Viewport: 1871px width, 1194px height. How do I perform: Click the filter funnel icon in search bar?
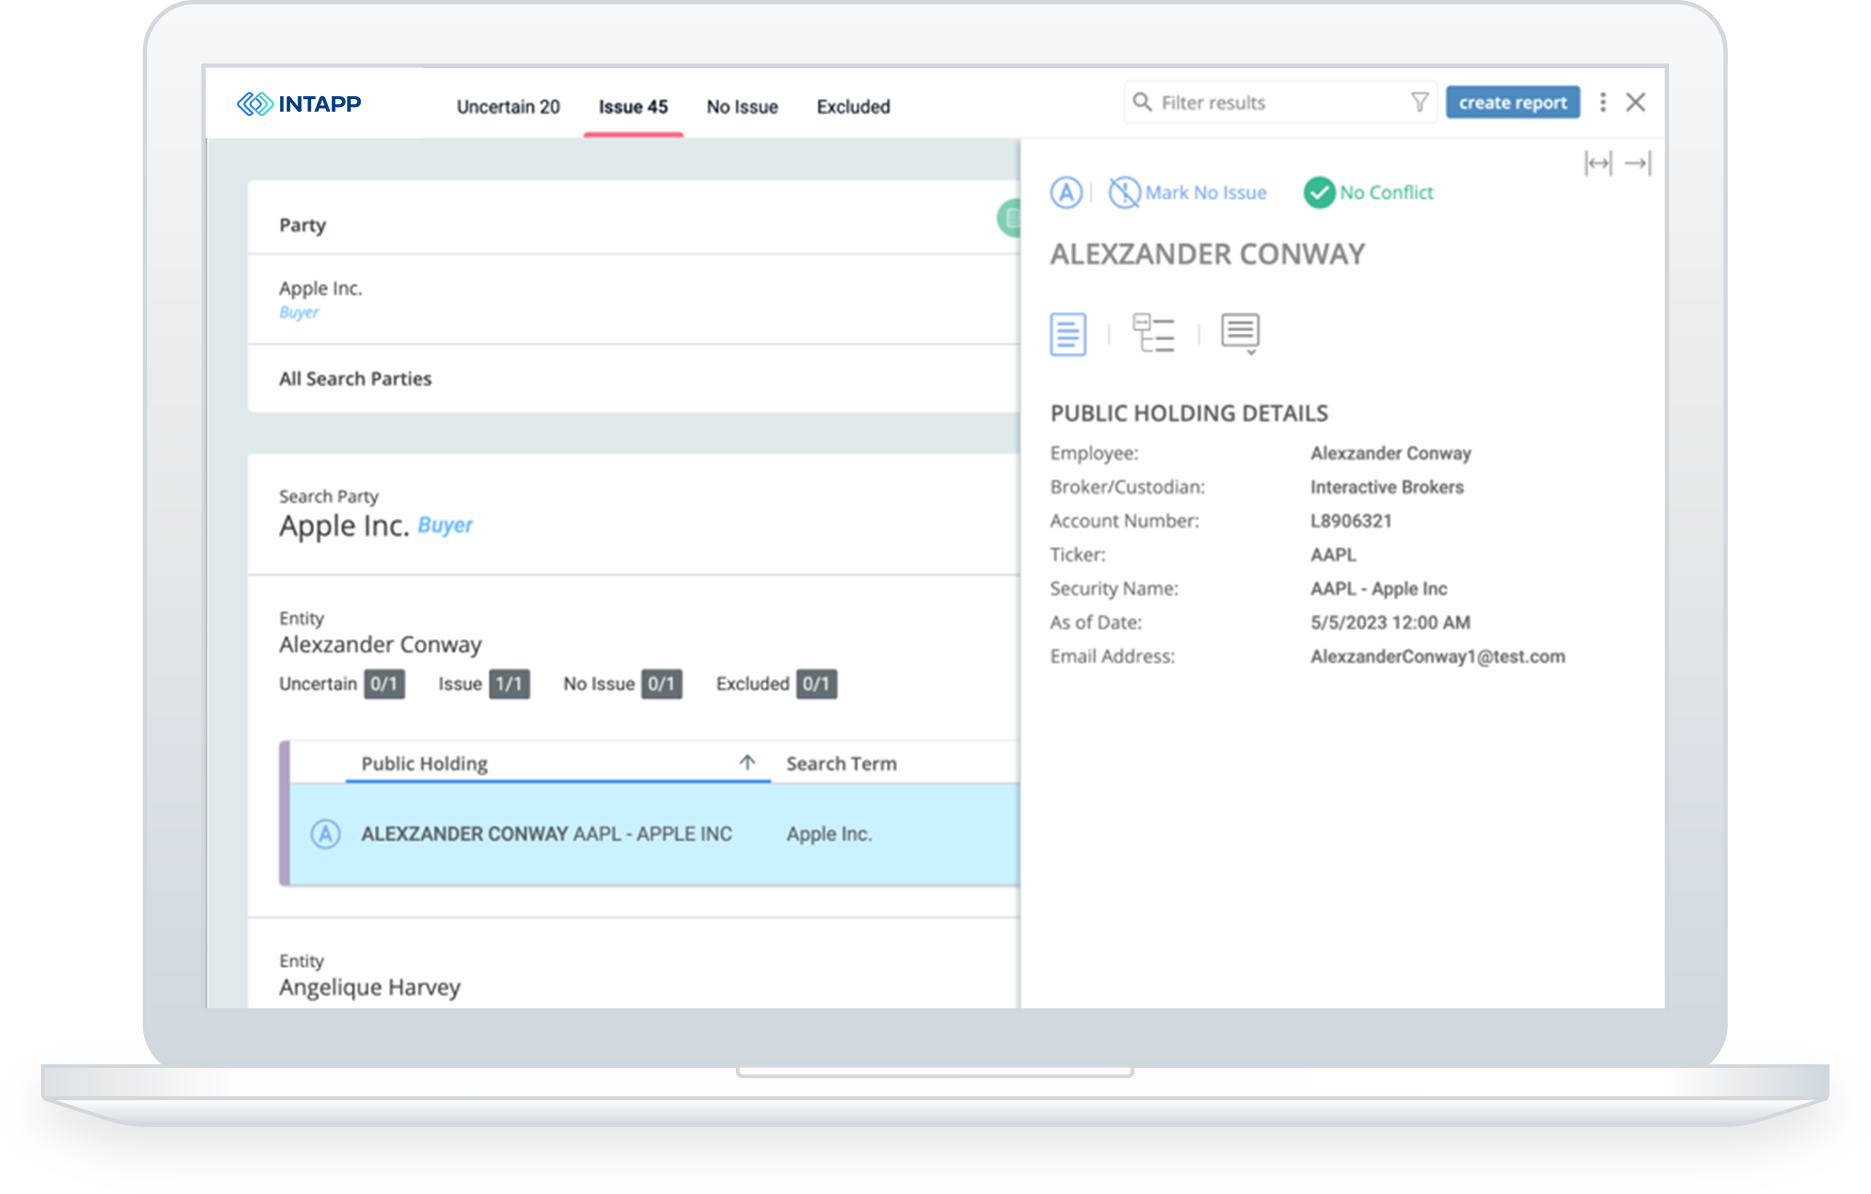(x=1420, y=101)
